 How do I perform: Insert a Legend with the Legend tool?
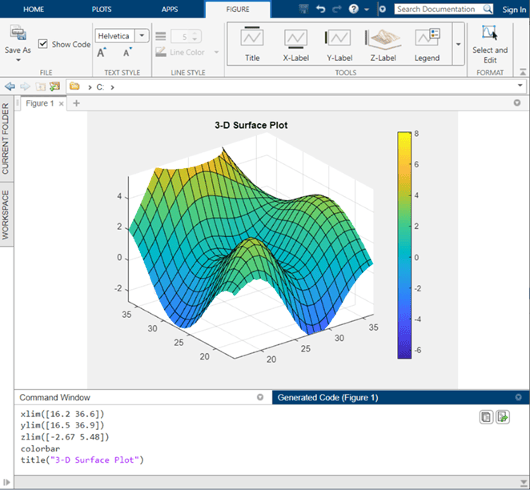point(427,44)
